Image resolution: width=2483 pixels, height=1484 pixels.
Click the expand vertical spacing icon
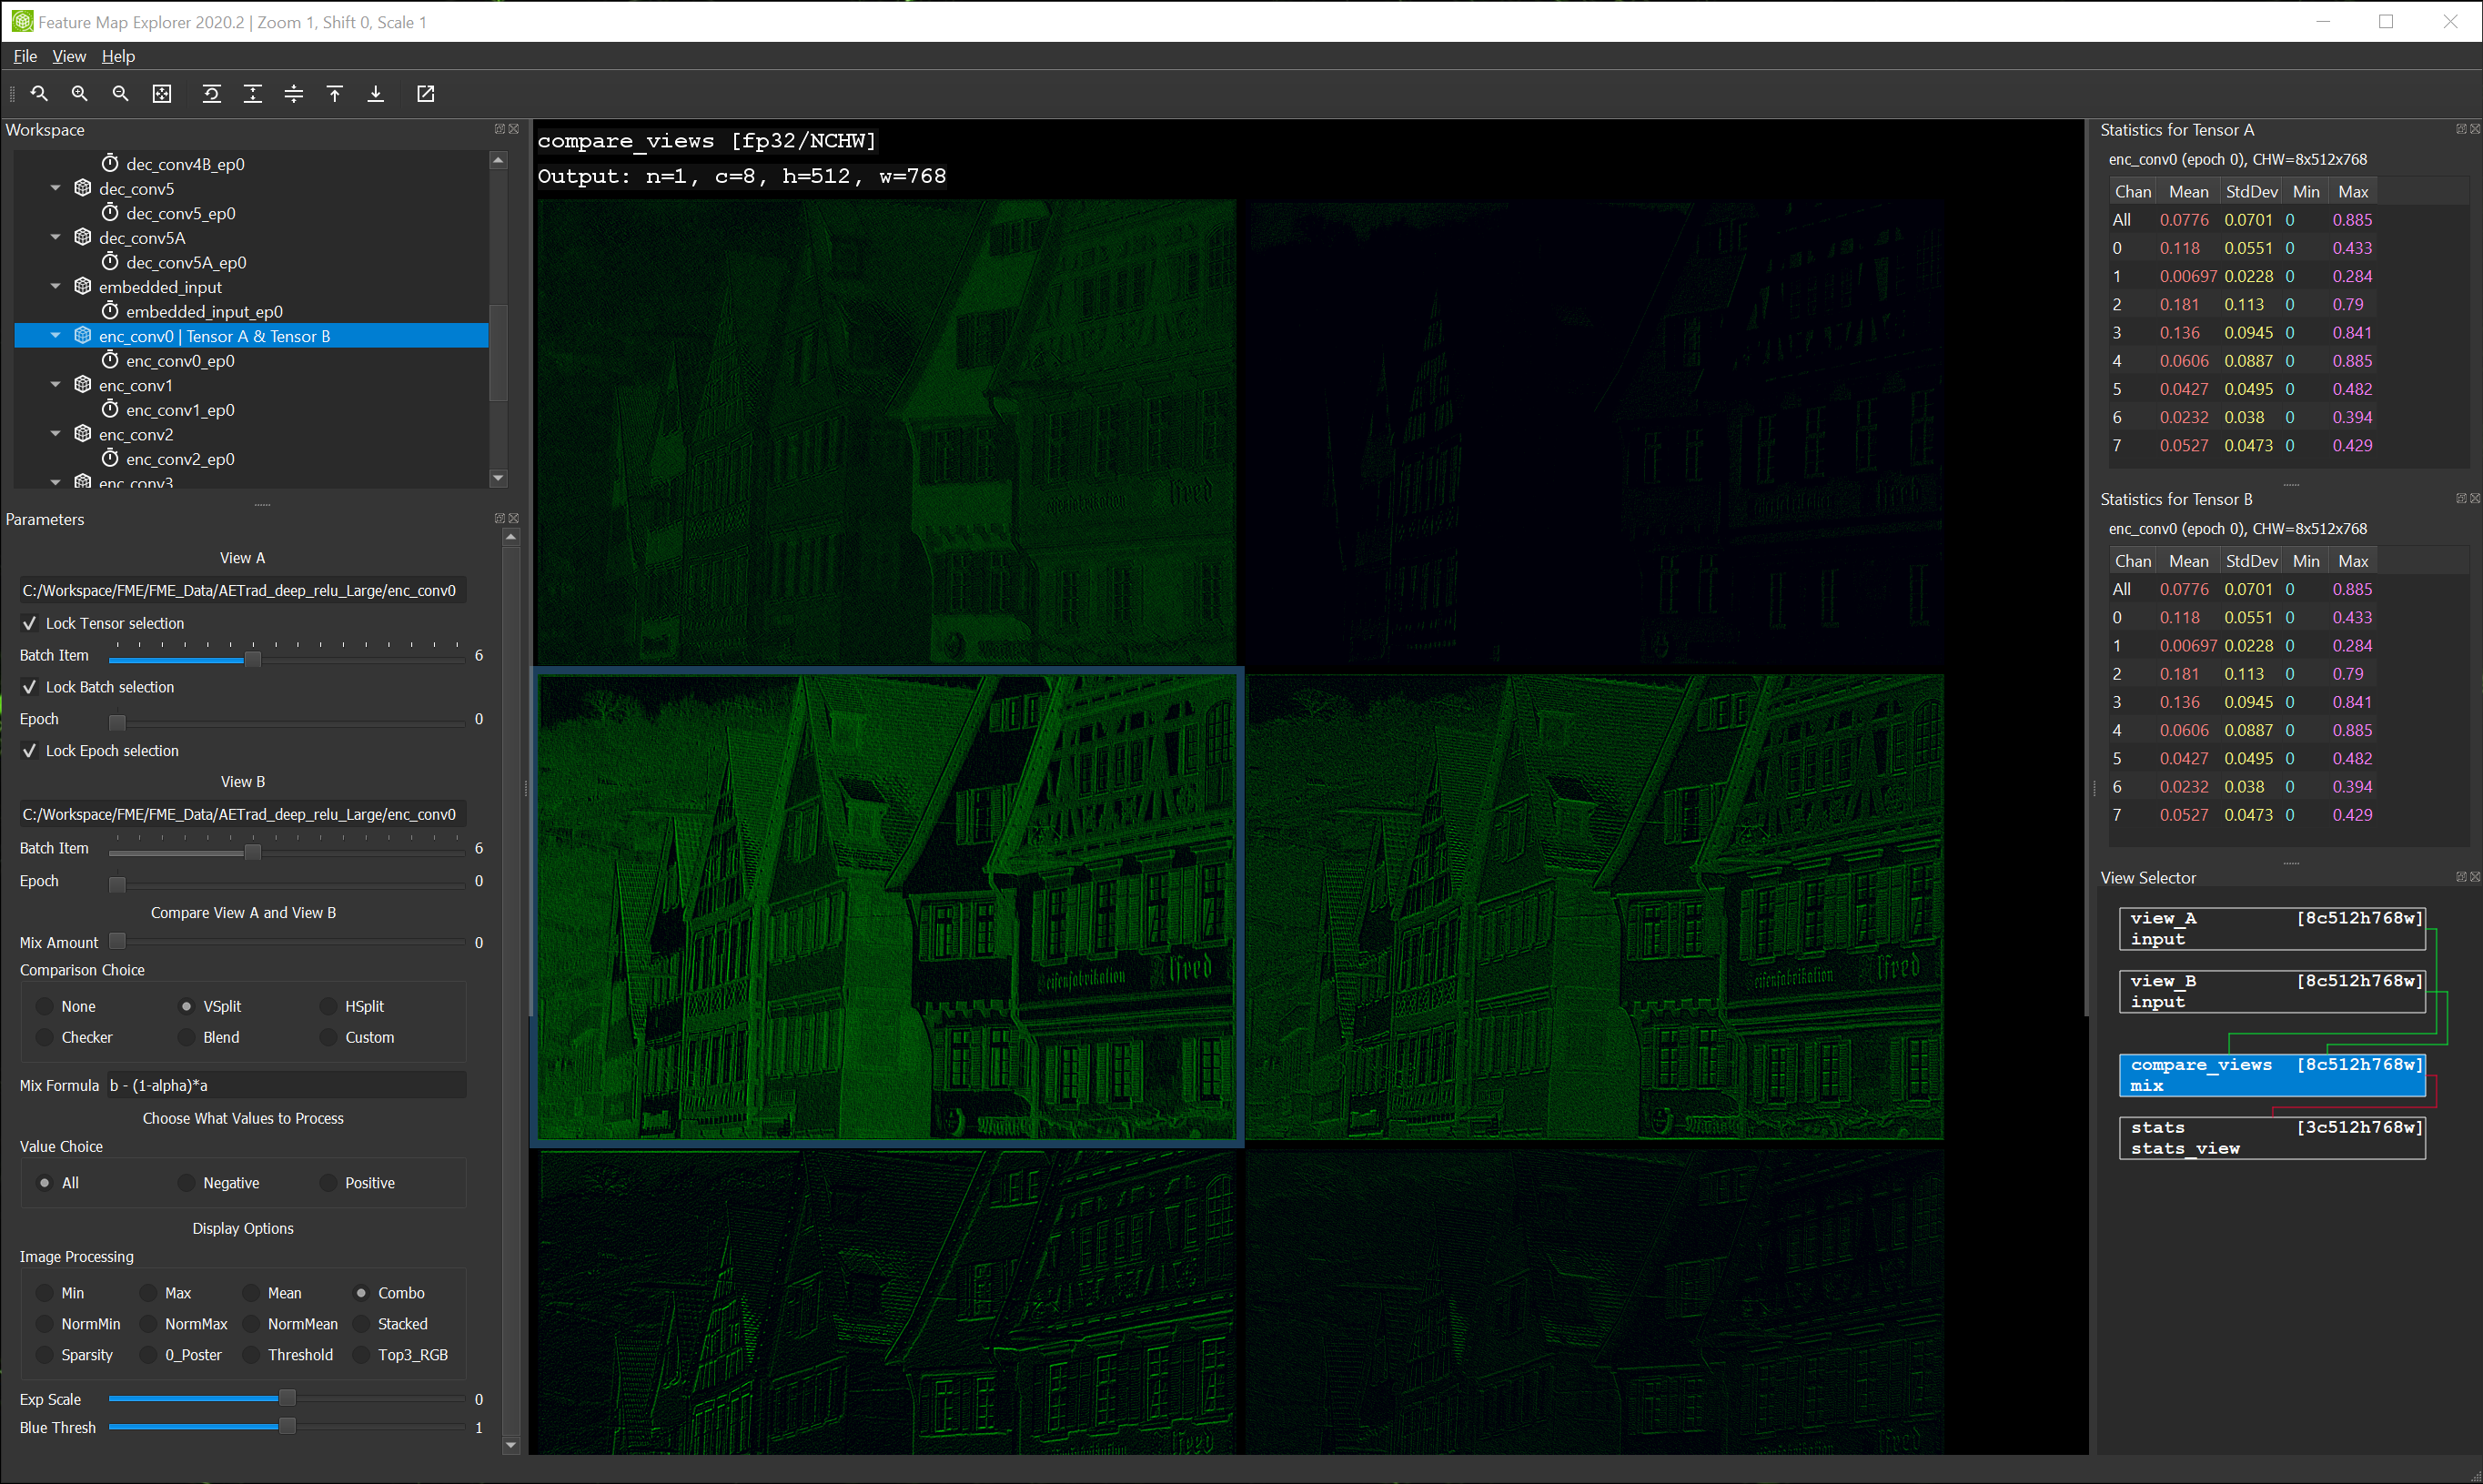click(253, 94)
